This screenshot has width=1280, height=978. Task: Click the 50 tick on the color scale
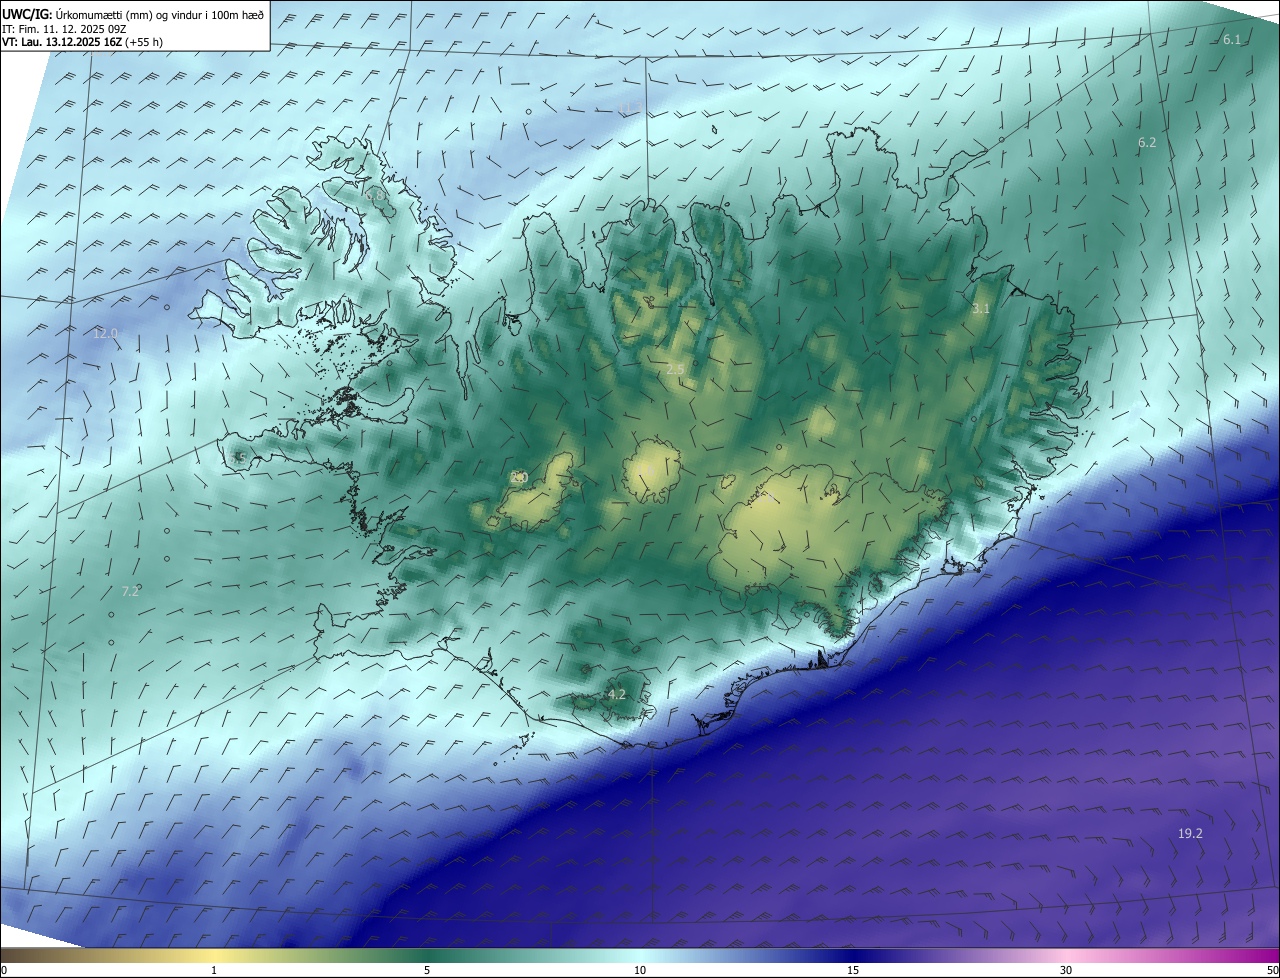(1273, 970)
